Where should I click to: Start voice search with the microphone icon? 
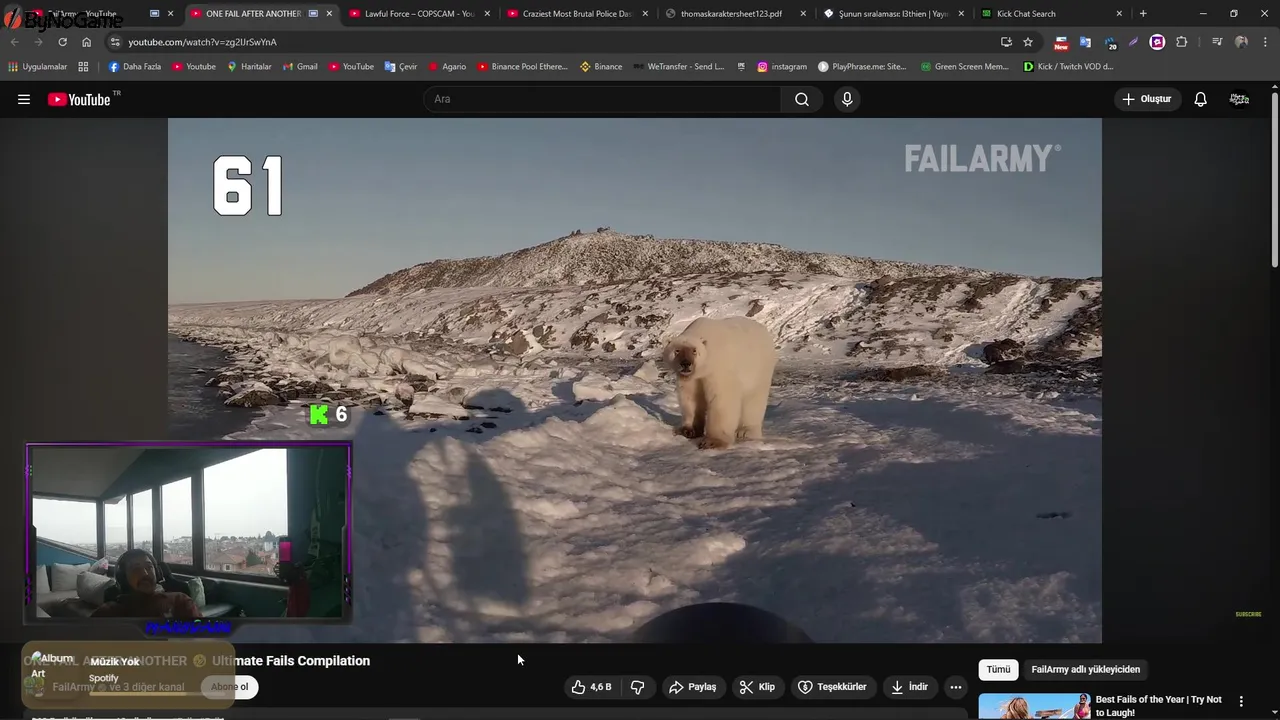click(x=847, y=99)
